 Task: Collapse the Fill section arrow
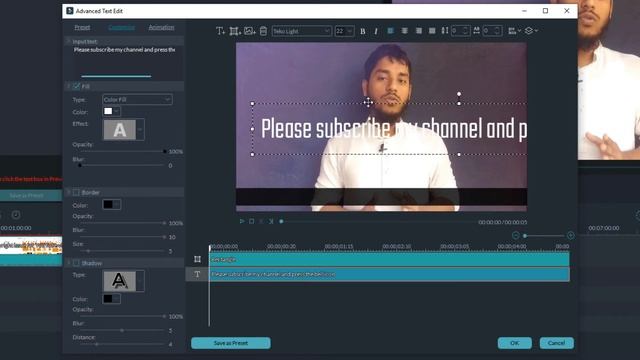(x=69, y=86)
